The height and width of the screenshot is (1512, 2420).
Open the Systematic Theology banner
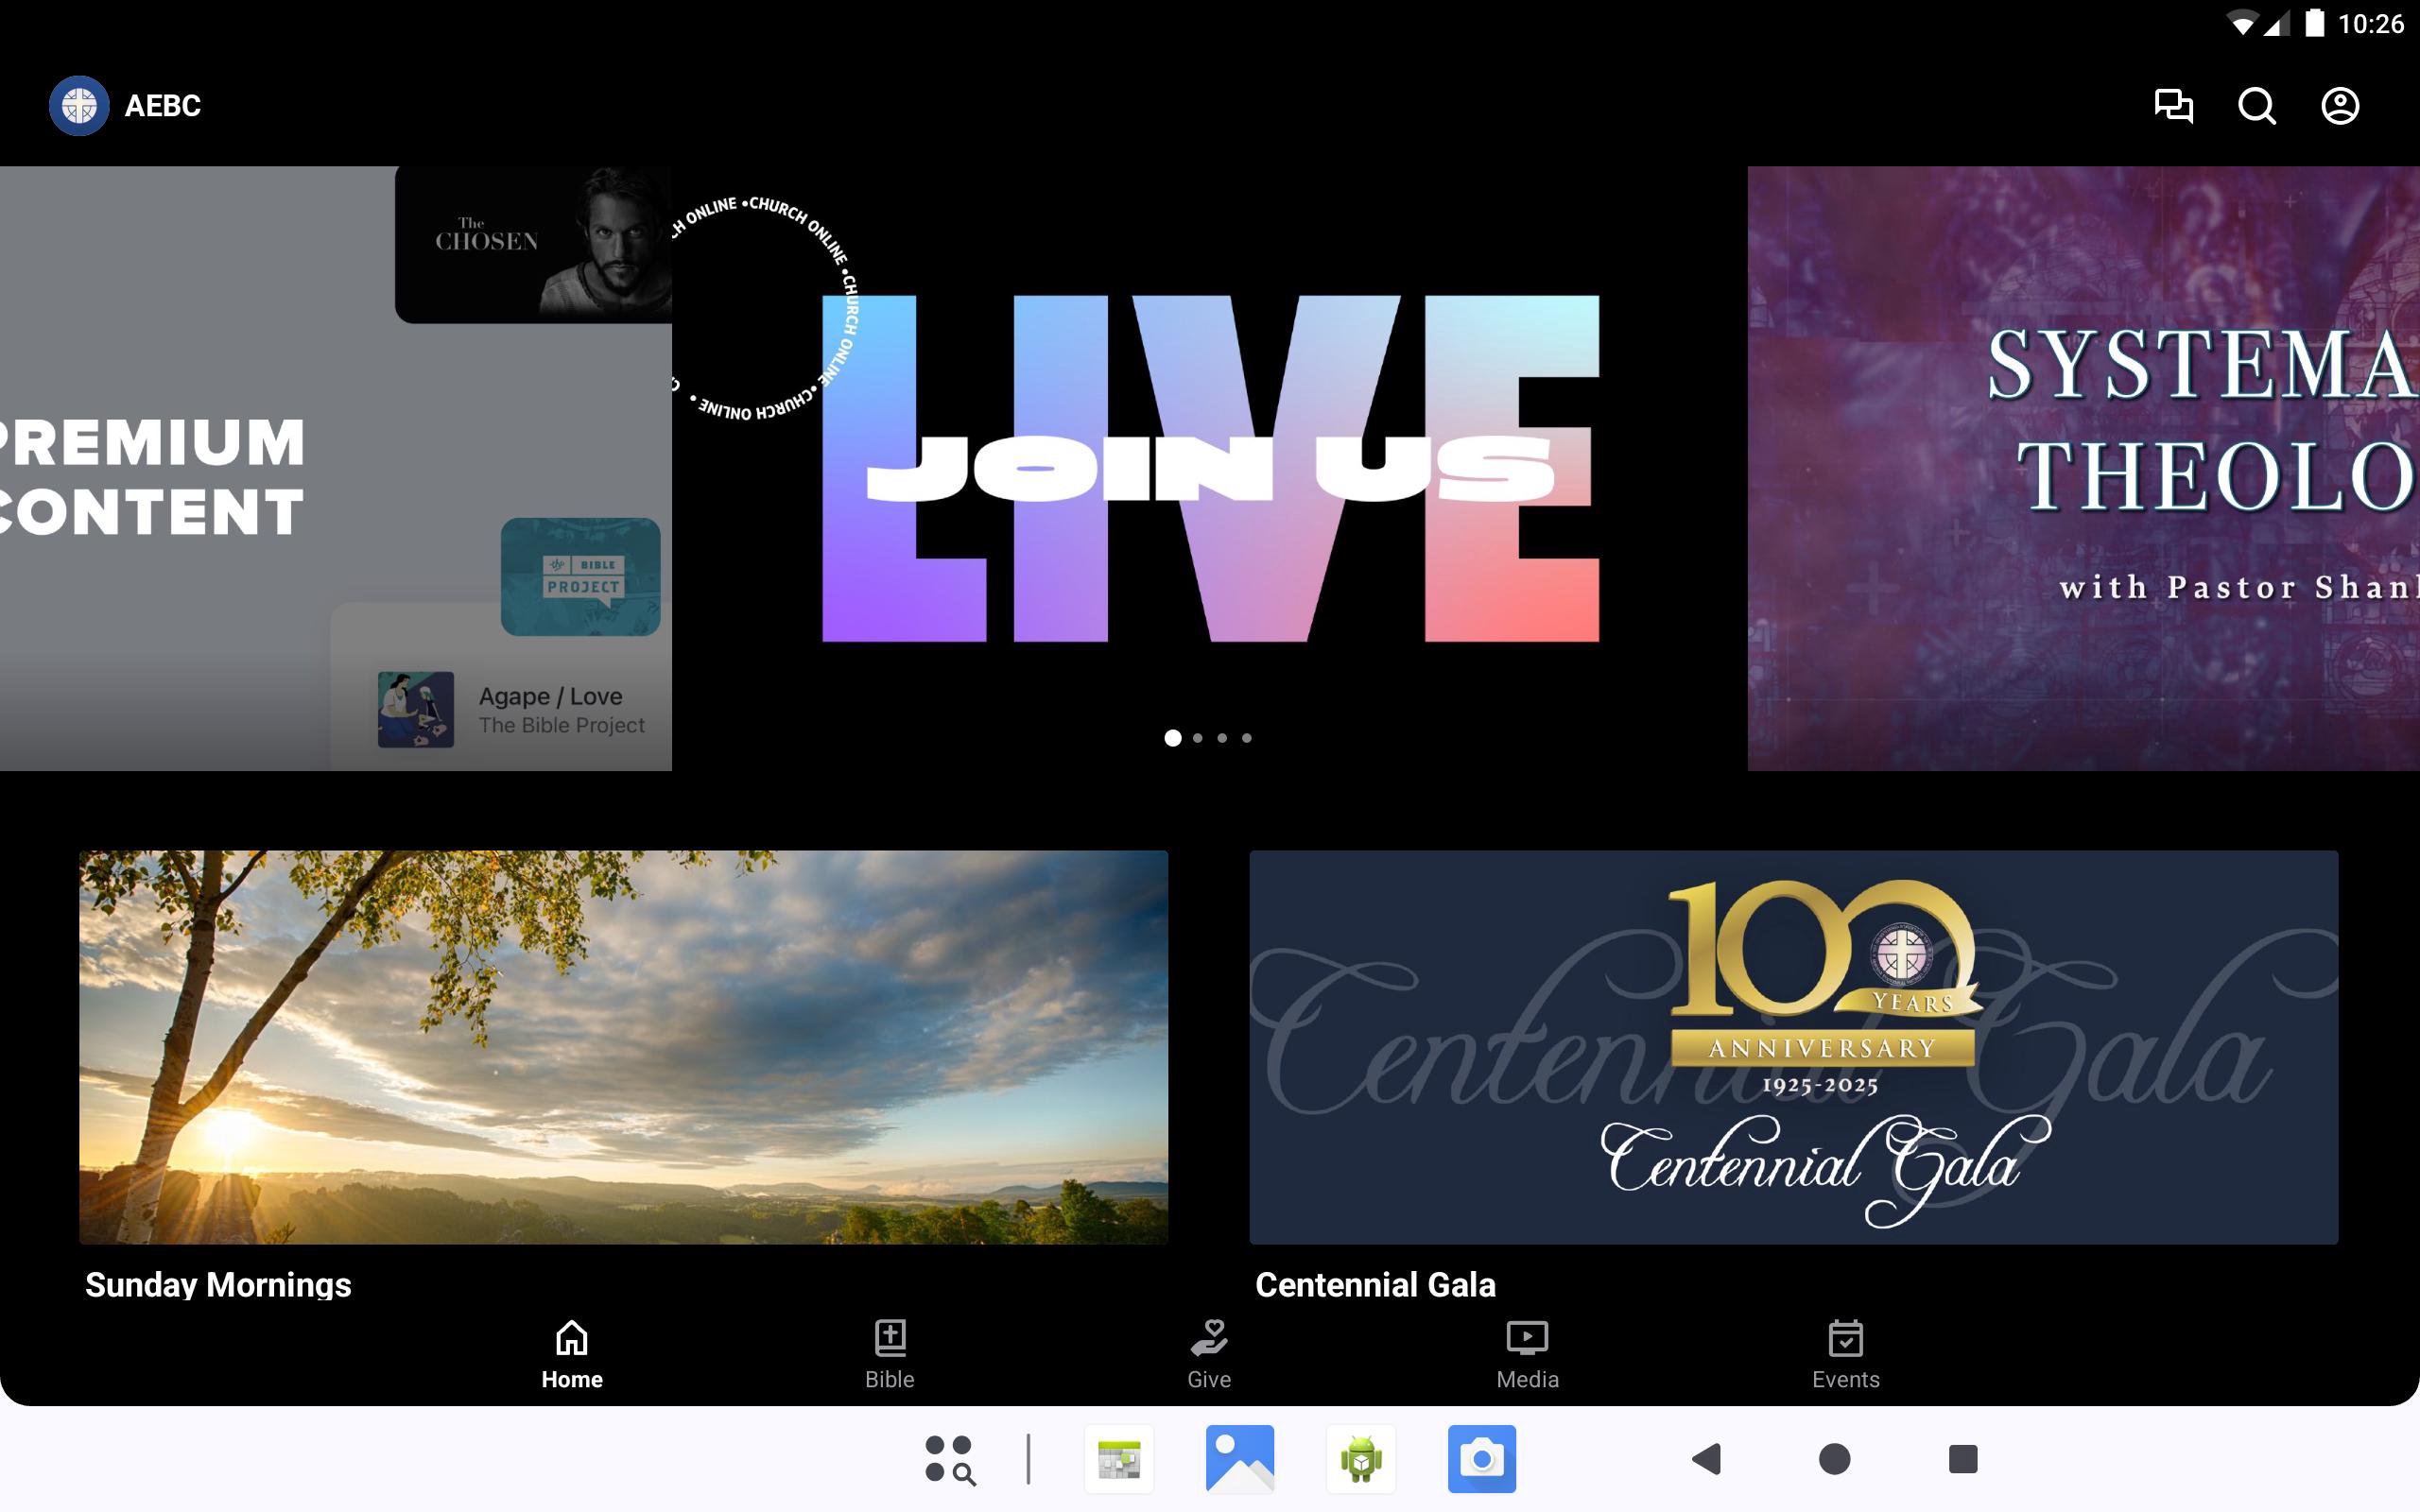pos(2083,468)
